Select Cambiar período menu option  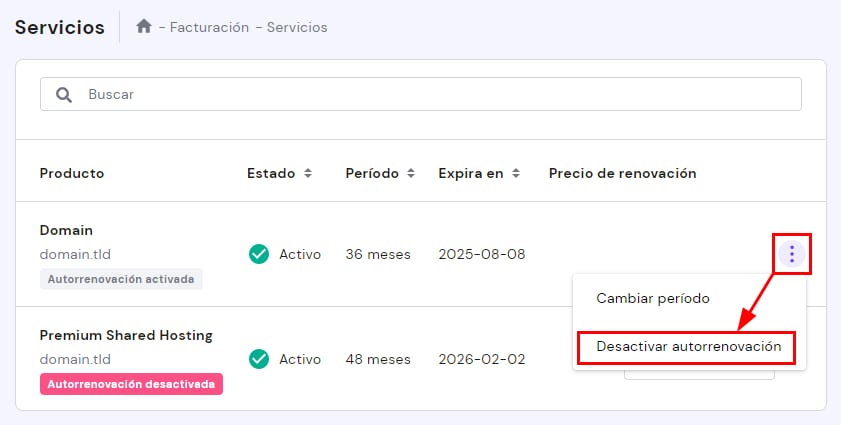tap(653, 298)
